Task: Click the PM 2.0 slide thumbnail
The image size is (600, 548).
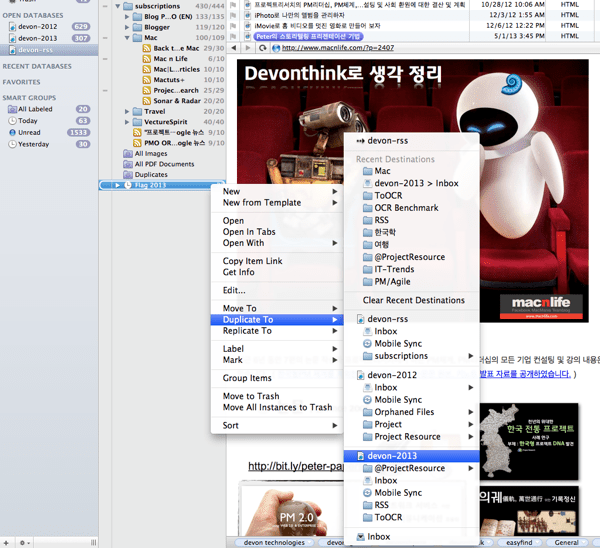Action: pyautogui.click(x=292, y=509)
